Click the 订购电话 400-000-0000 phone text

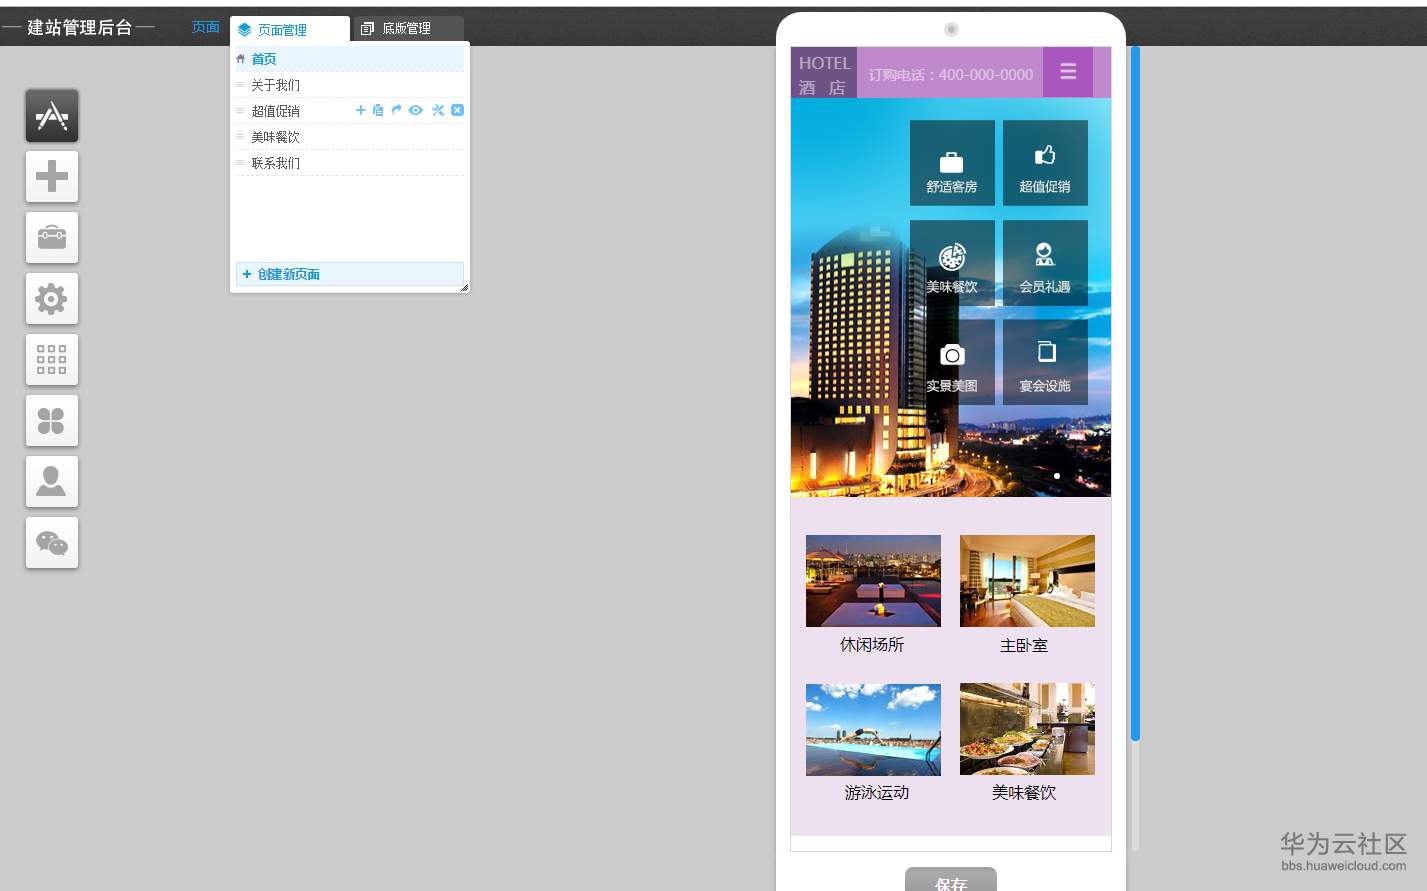[951, 75]
